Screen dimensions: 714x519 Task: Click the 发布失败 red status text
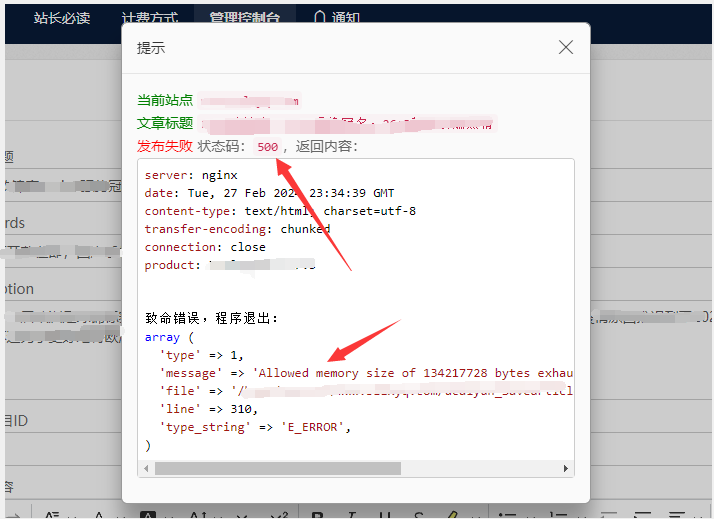tap(164, 147)
